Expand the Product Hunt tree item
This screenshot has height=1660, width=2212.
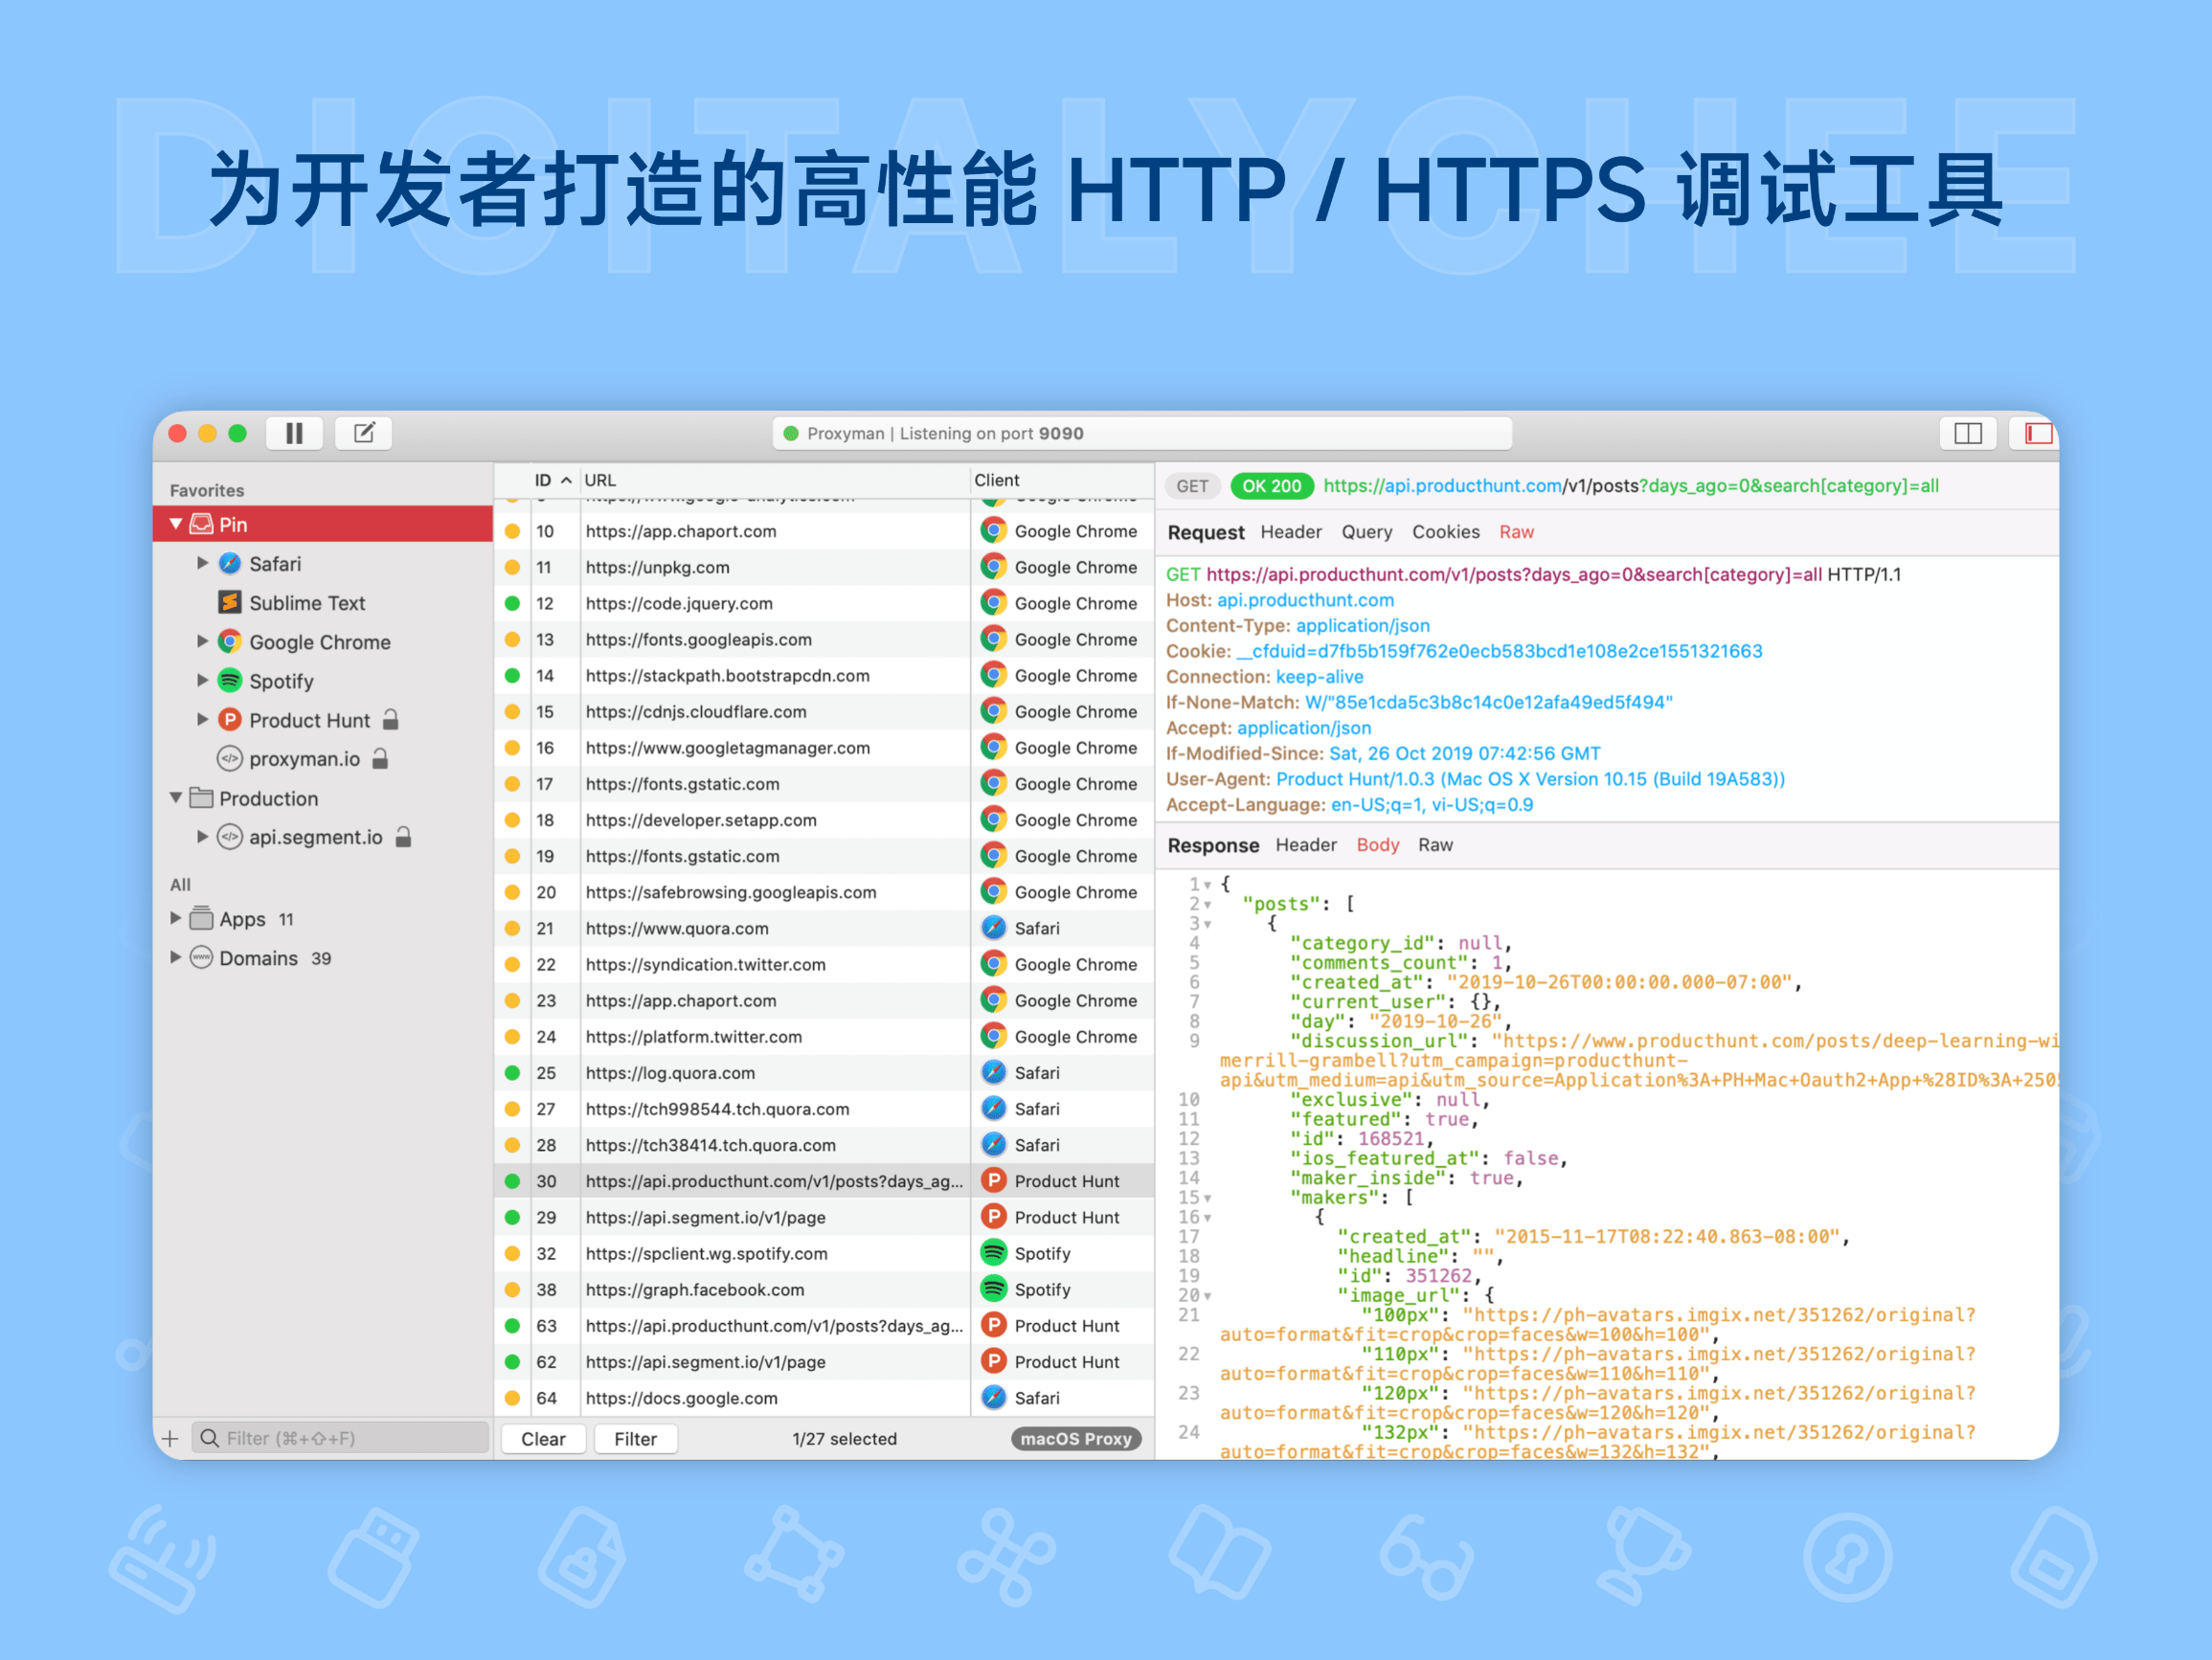[202, 719]
